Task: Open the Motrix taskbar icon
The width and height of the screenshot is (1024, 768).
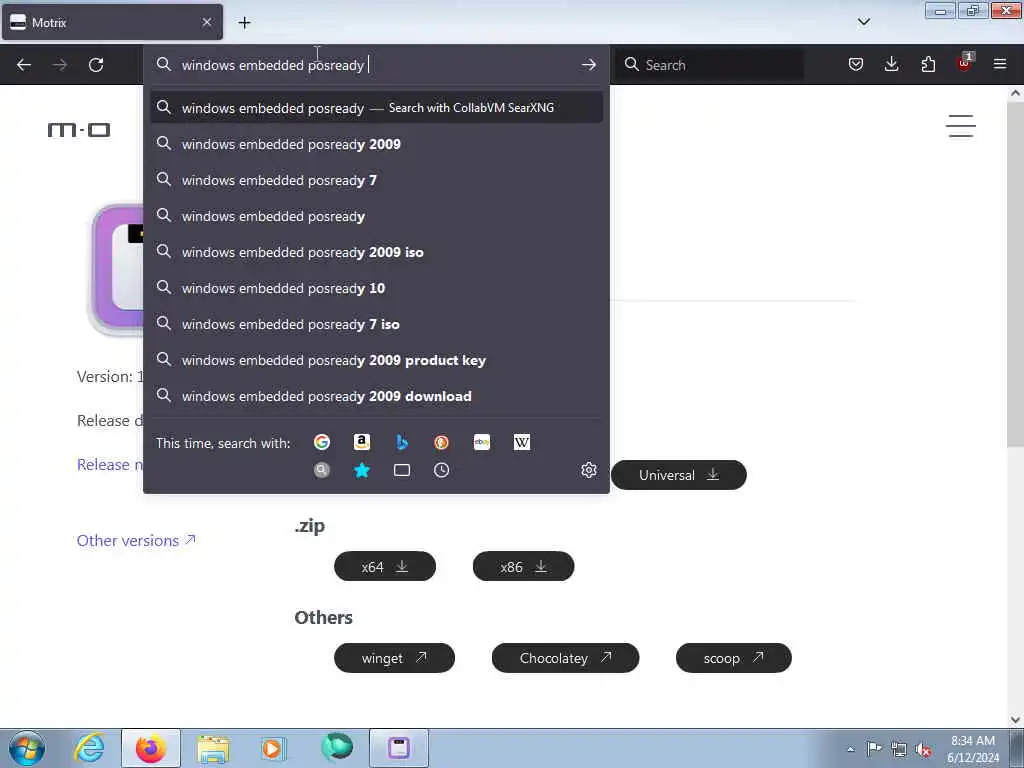Action: pyautogui.click(x=399, y=748)
